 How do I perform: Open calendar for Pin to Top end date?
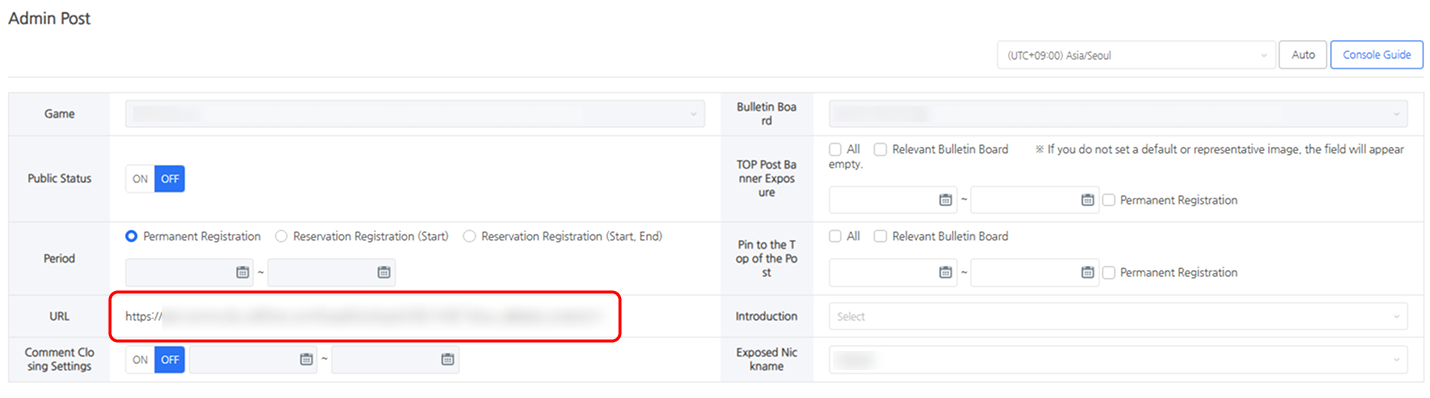[x=1088, y=272]
